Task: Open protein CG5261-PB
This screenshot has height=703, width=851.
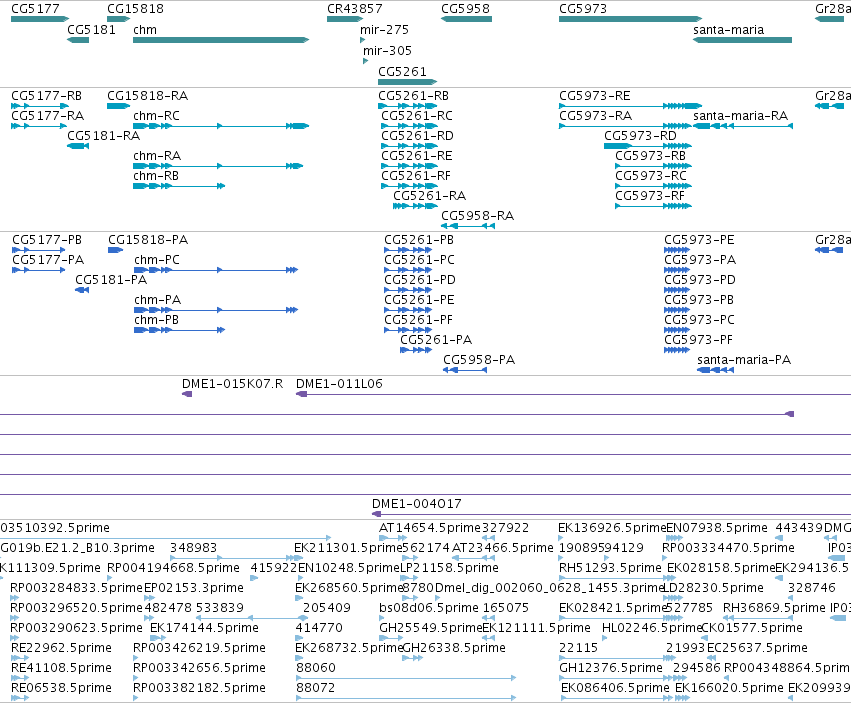Action: tap(419, 240)
